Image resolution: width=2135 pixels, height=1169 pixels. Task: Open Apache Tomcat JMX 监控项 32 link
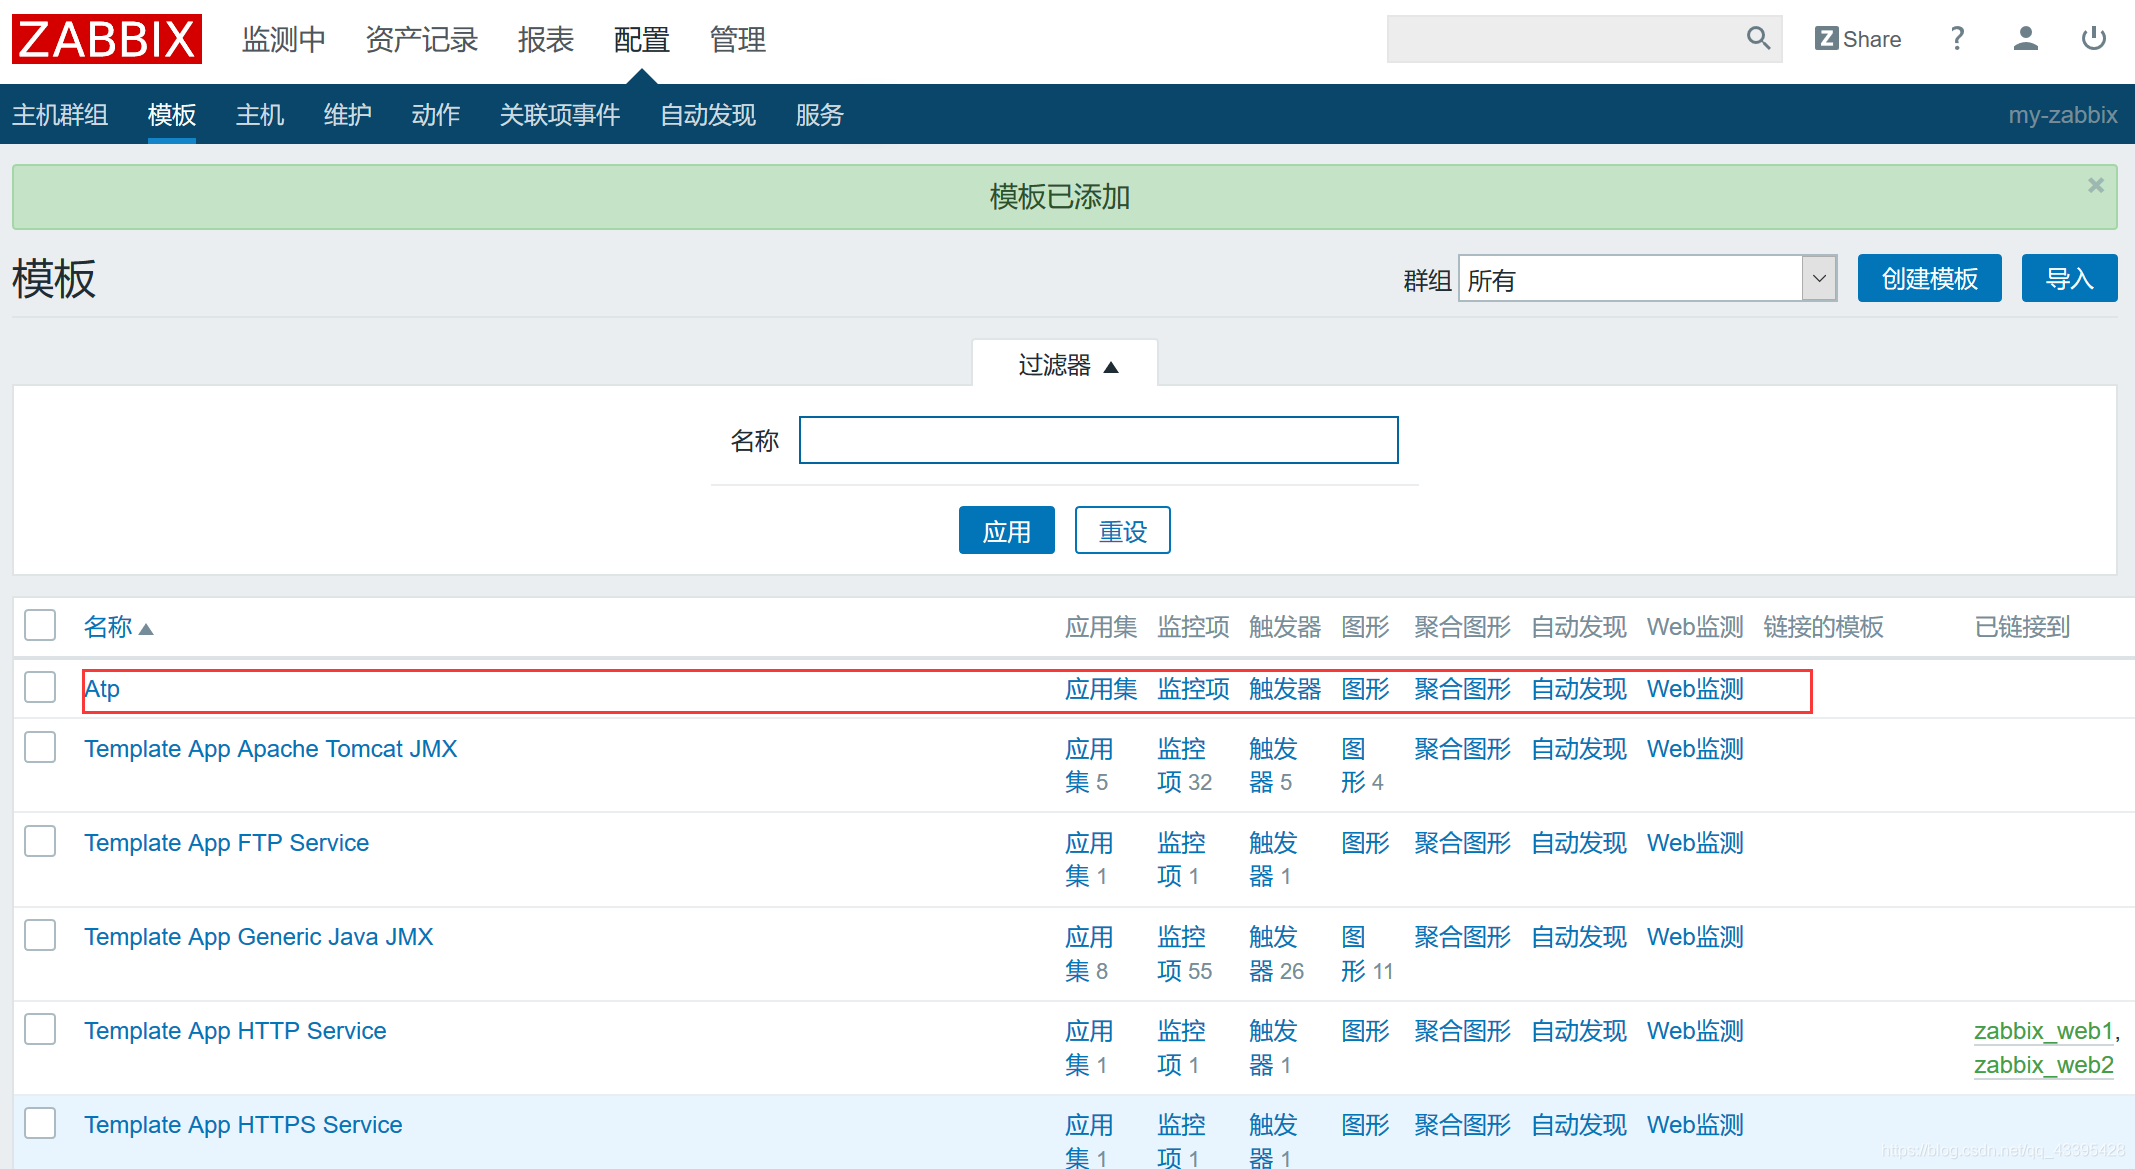pos(1184,765)
